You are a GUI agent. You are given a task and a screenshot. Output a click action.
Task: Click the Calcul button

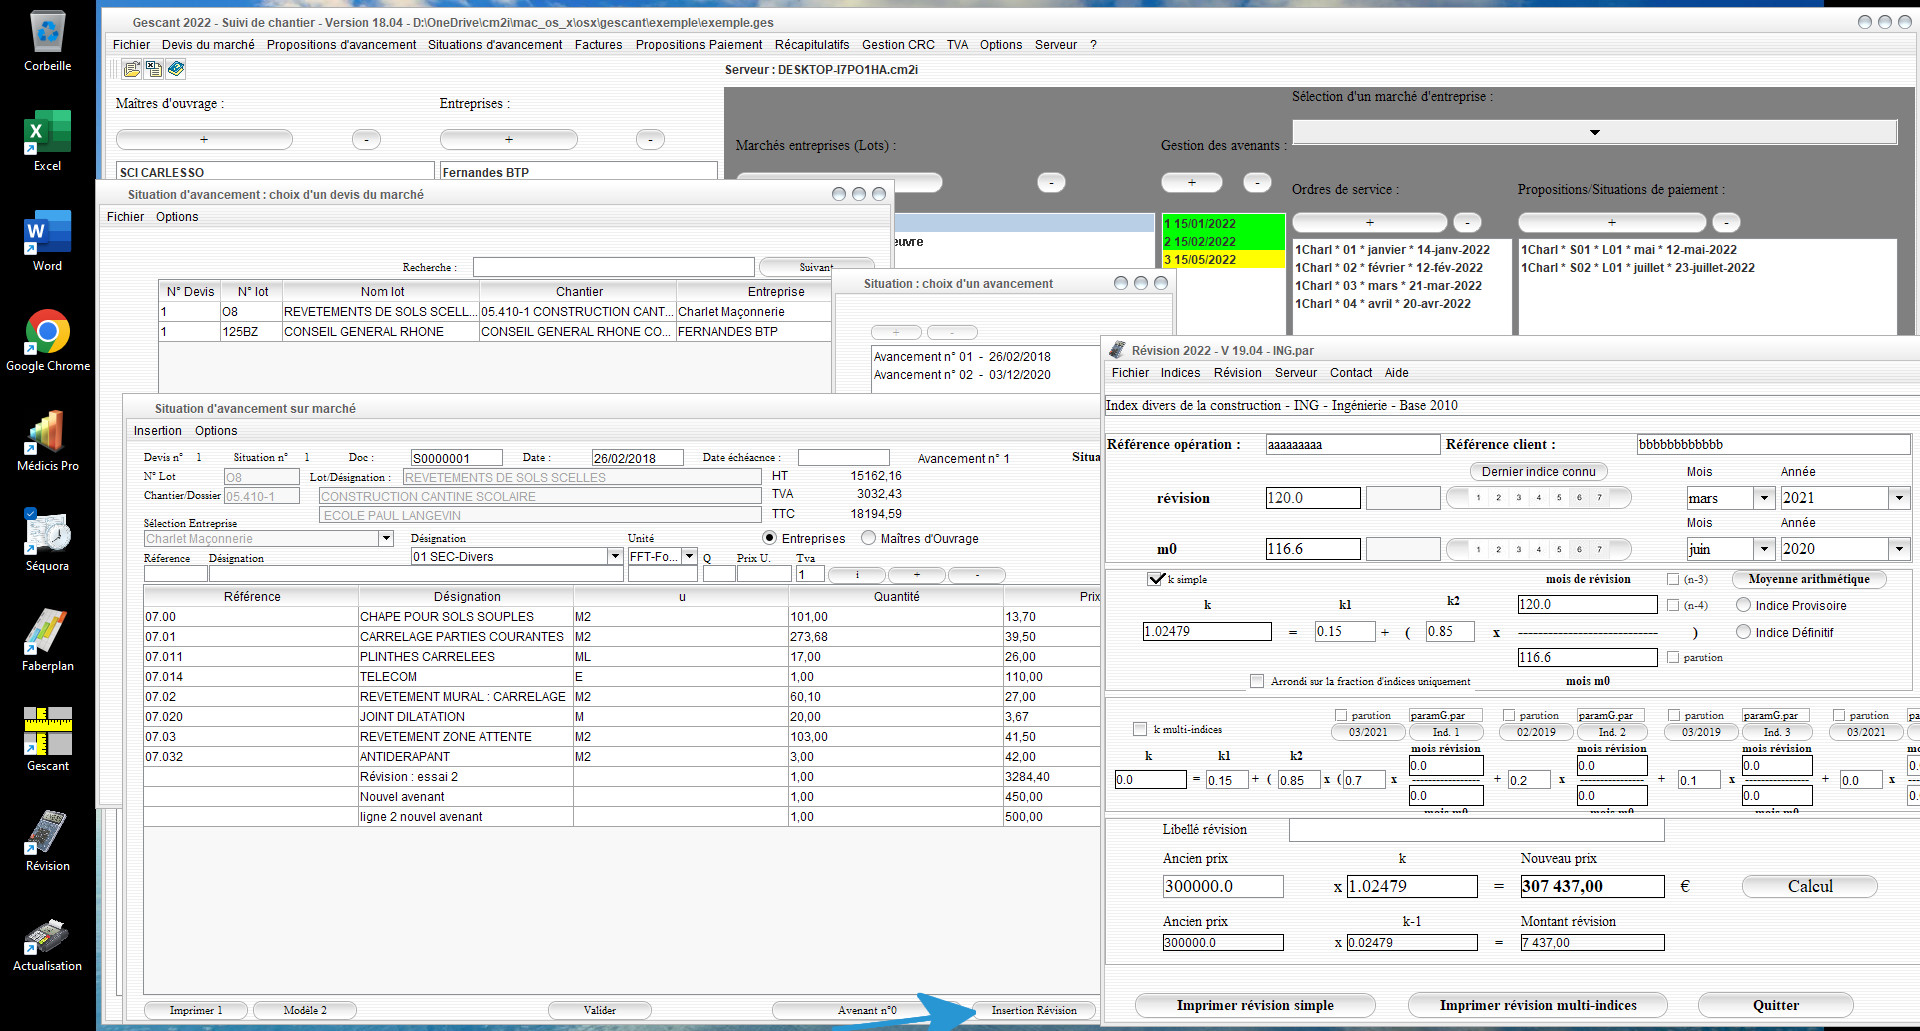(1809, 886)
